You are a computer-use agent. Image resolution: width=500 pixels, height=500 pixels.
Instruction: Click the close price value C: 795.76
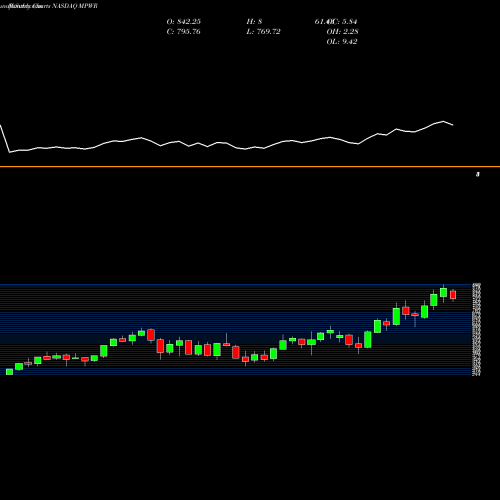click(184, 32)
